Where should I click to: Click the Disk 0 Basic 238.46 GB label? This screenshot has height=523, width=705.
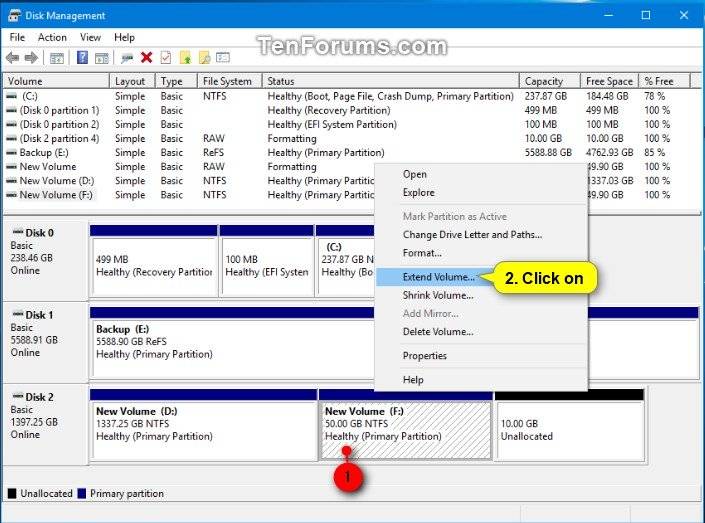45,261
